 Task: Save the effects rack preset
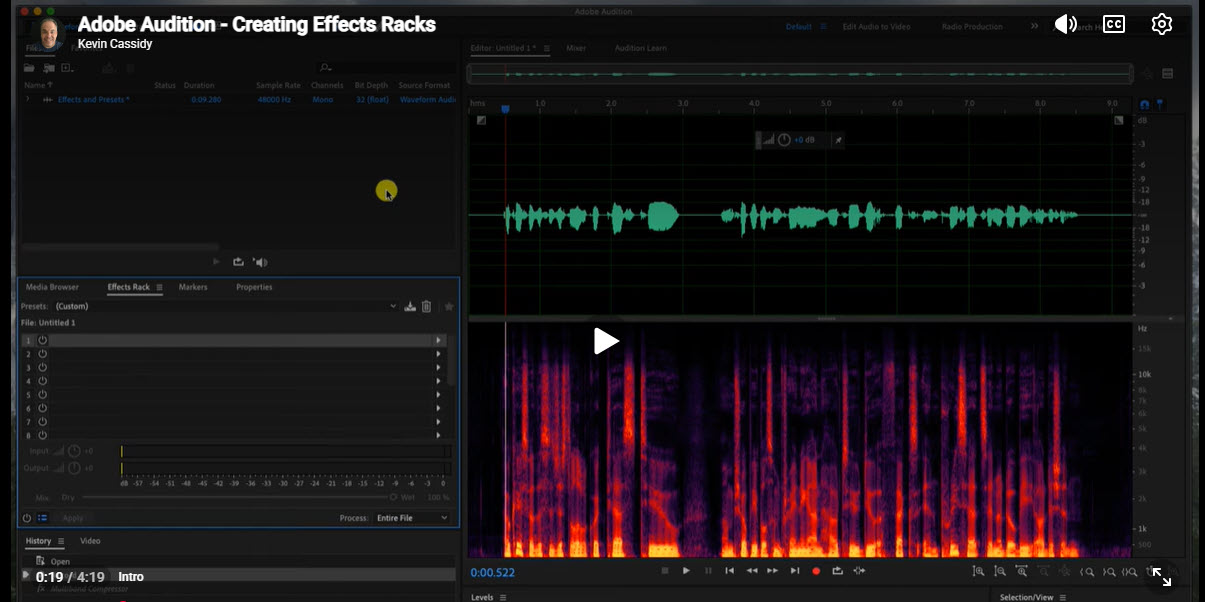point(410,306)
